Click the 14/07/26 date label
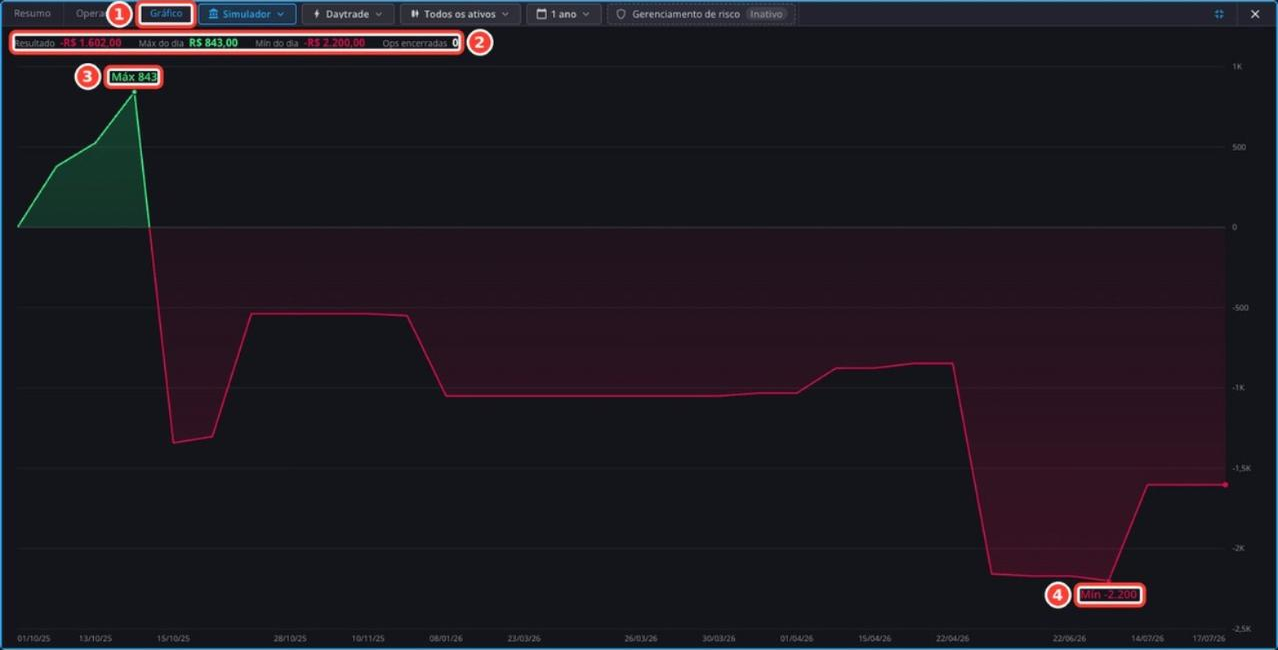 coord(1148,638)
